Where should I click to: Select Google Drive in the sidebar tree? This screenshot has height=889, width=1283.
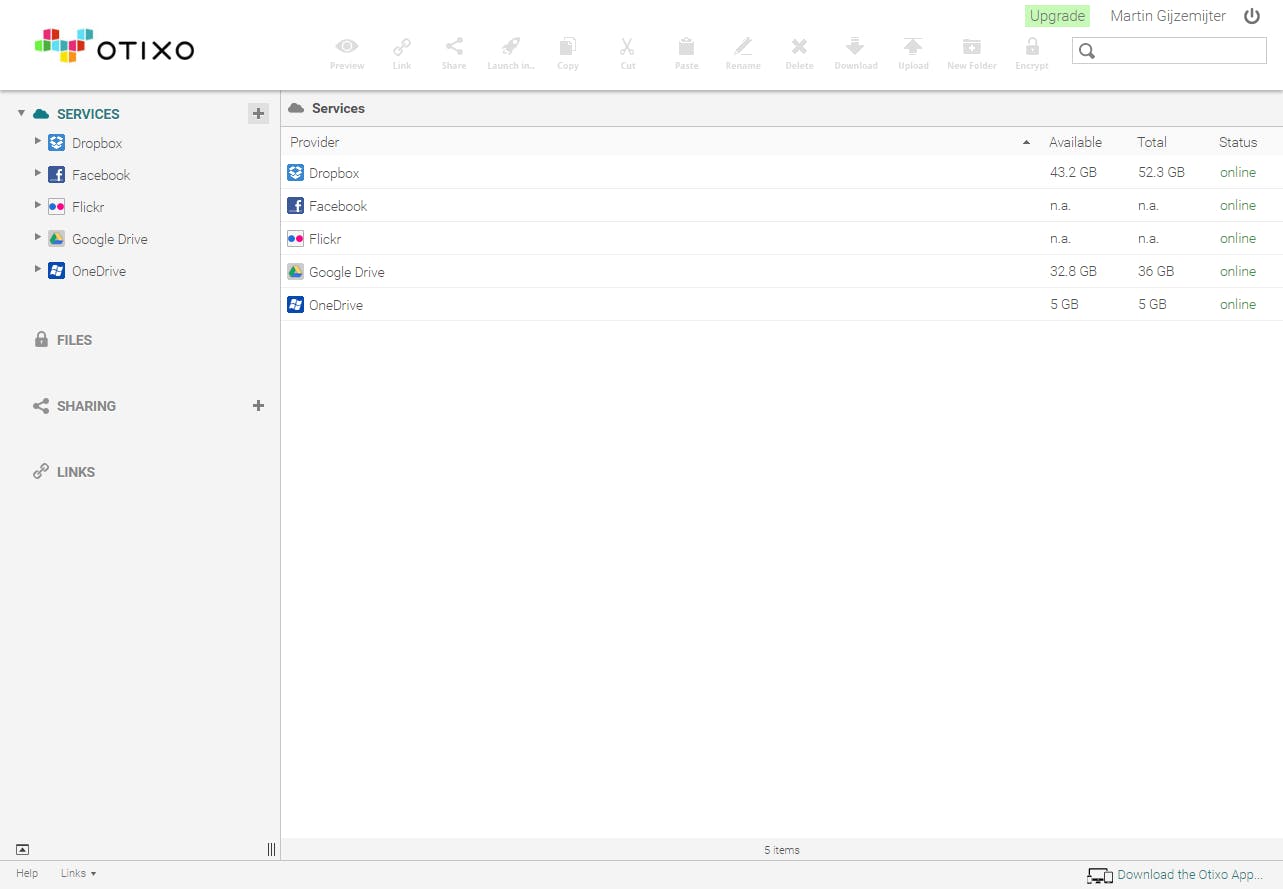coord(110,239)
